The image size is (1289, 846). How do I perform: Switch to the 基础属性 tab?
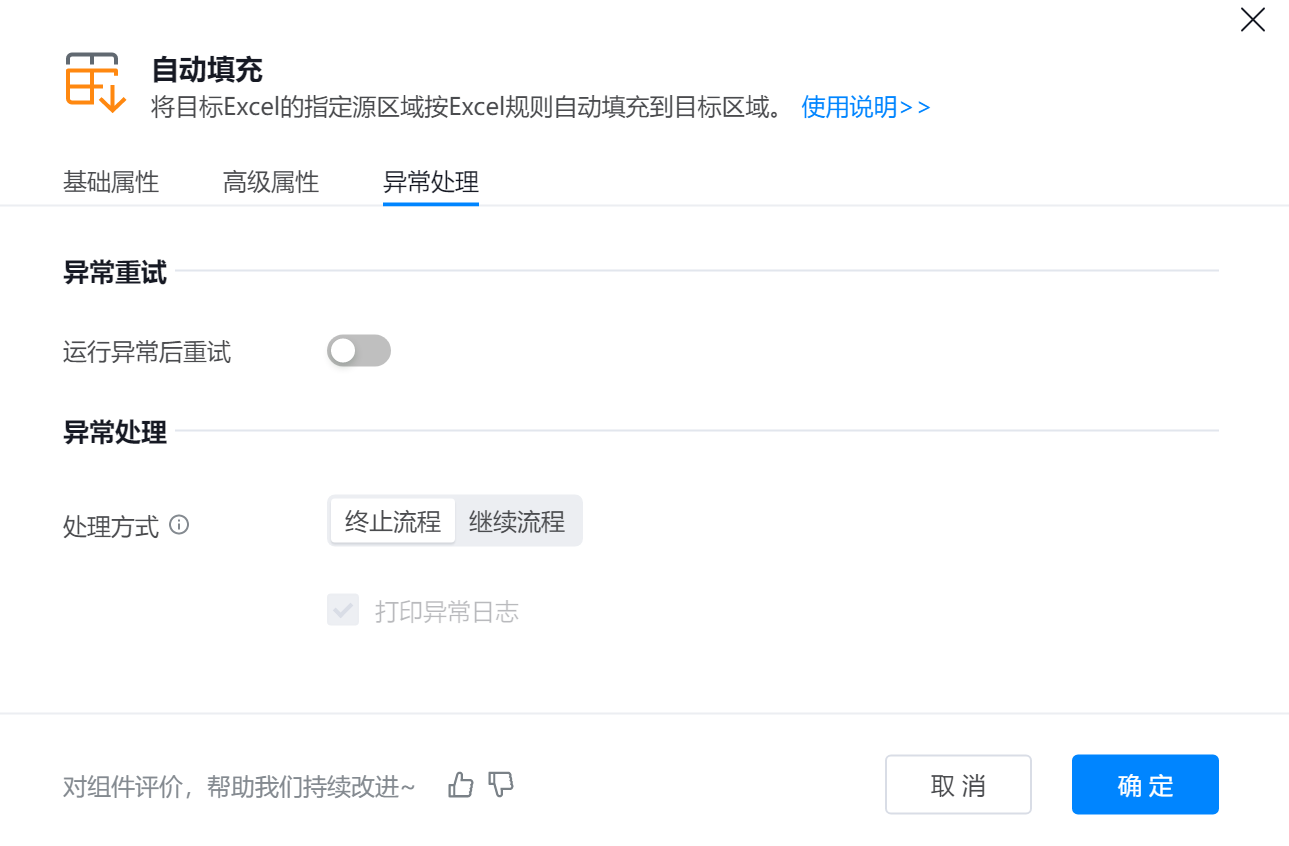pyautogui.click(x=111, y=182)
